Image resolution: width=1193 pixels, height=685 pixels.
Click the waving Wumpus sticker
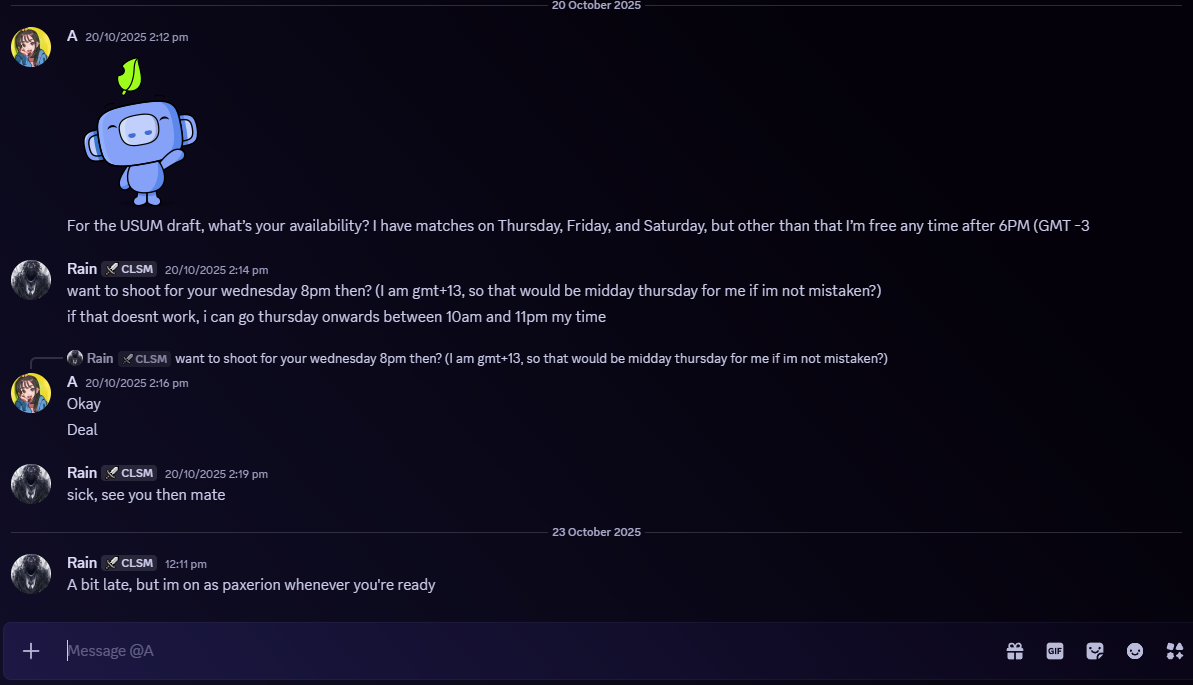click(140, 130)
